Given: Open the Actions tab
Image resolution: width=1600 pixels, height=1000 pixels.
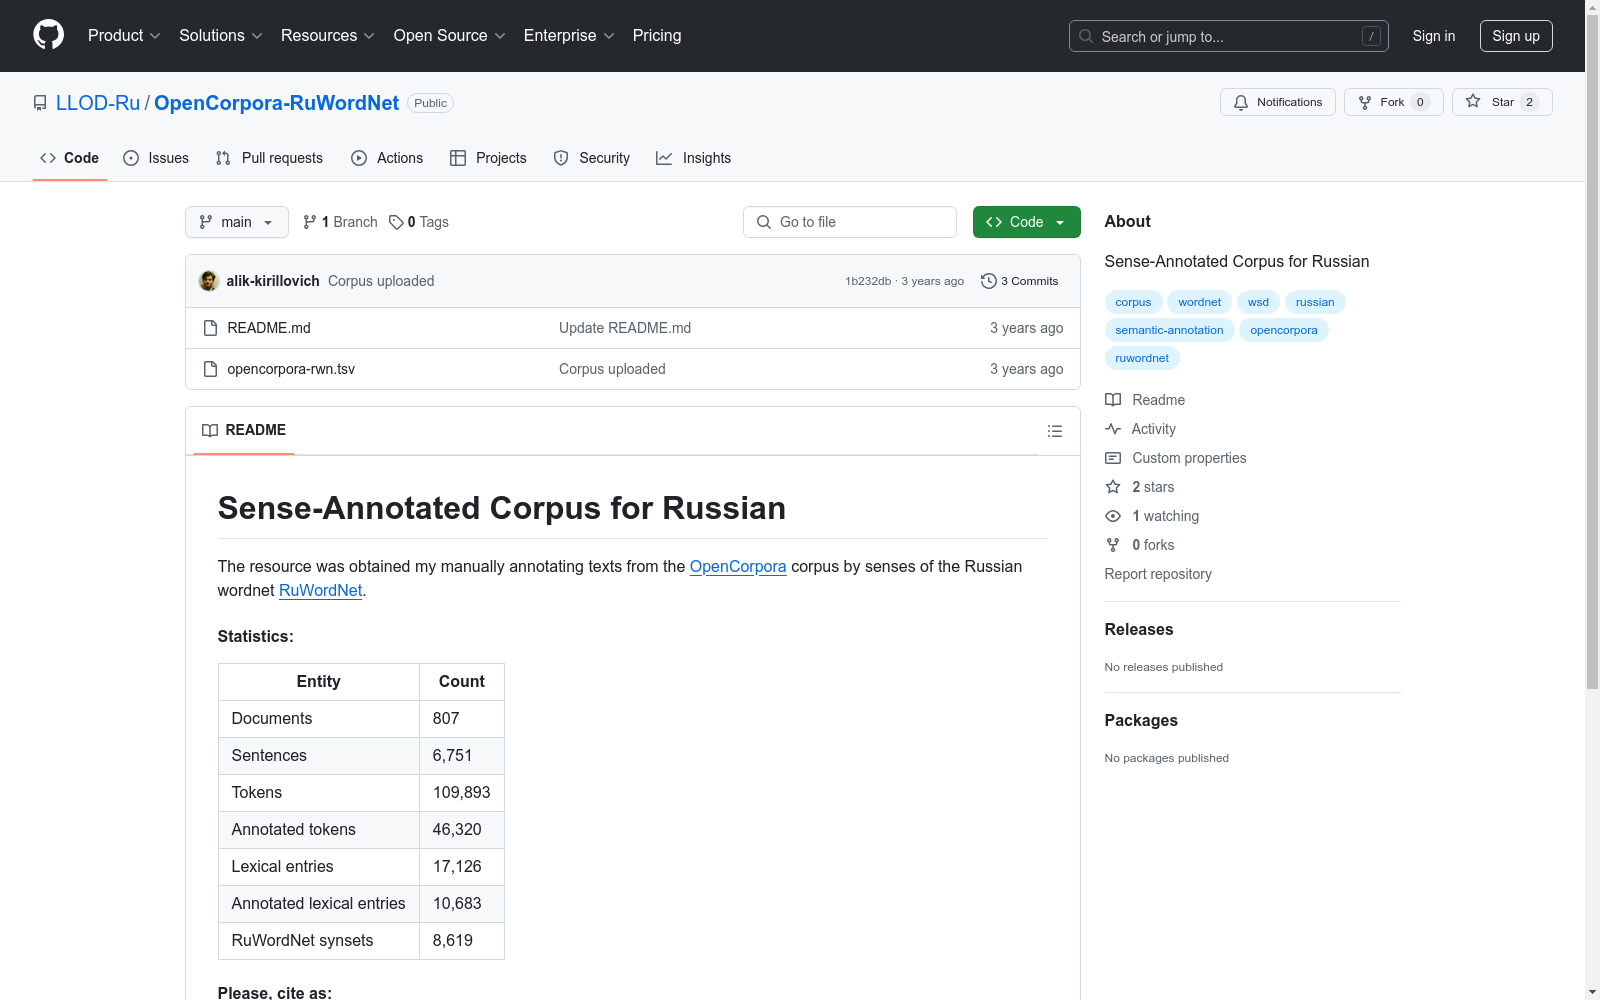Looking at the screenshot, I should [x=387, y=158].
